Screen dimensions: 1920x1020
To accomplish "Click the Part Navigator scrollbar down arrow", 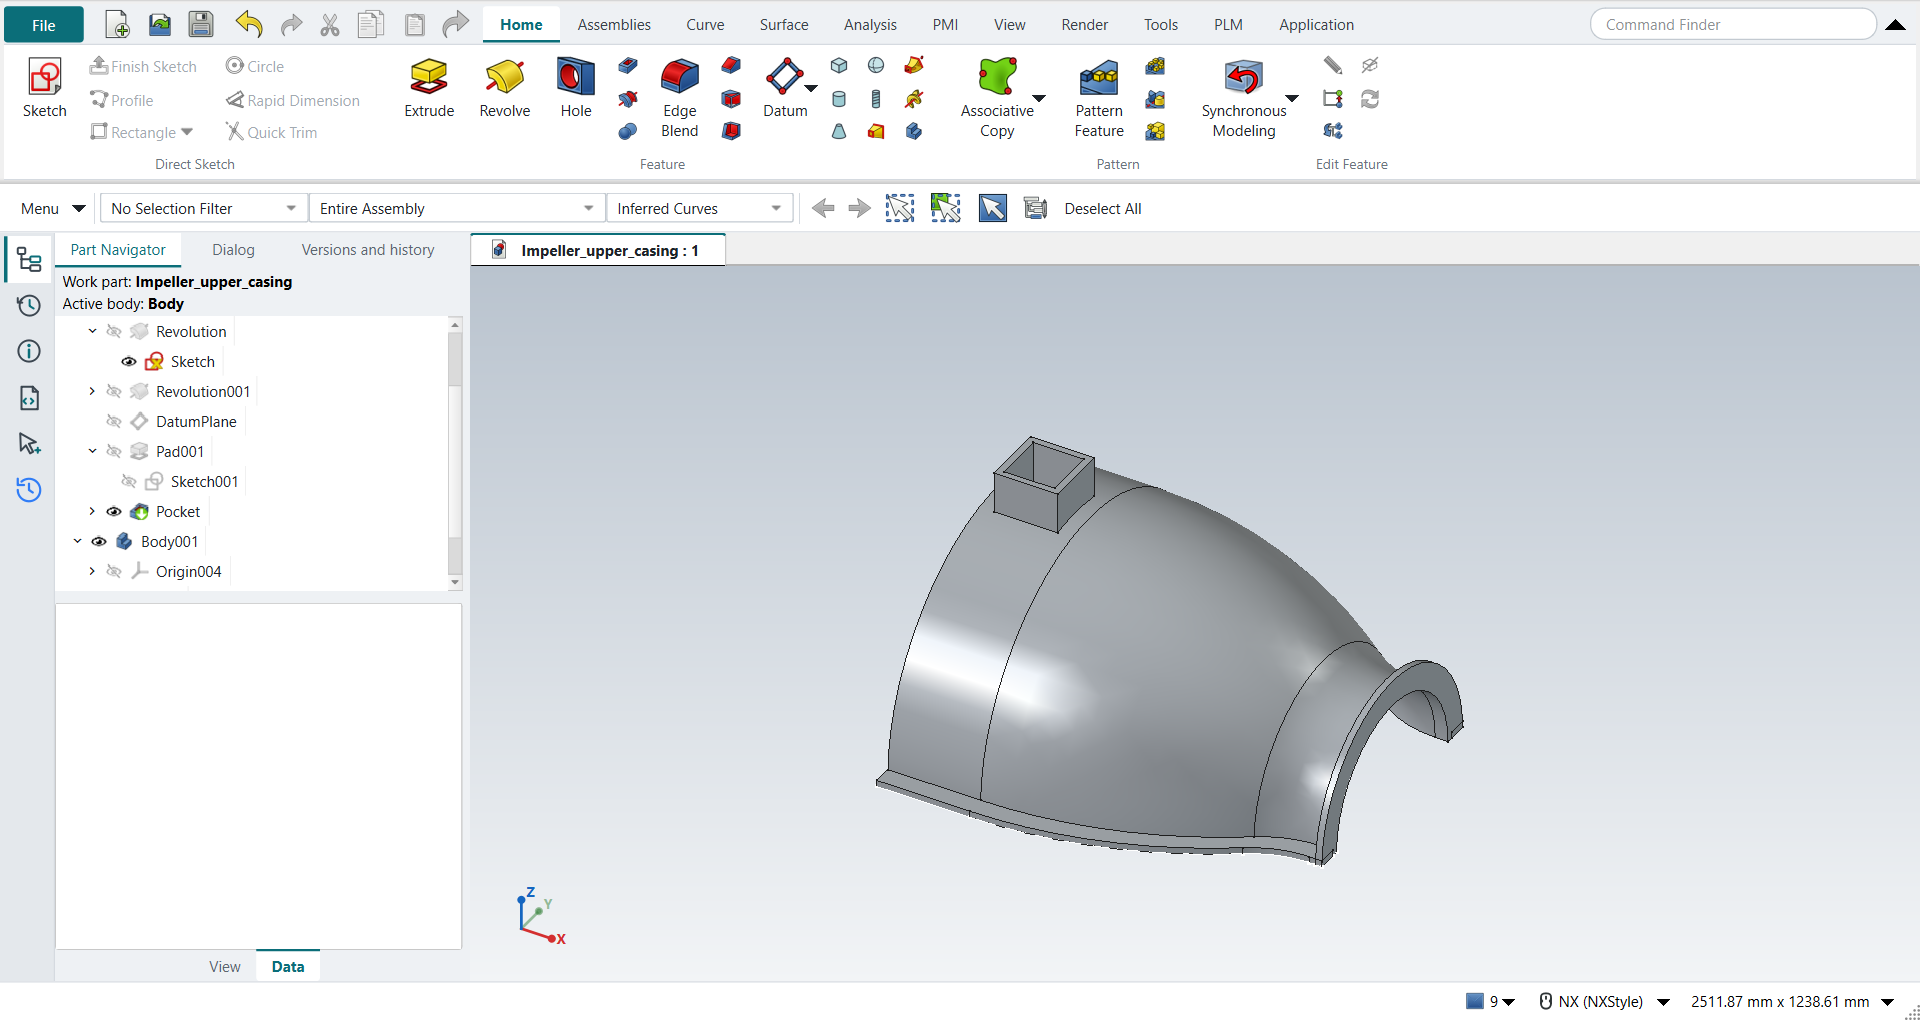I will (x=455, y=582).
